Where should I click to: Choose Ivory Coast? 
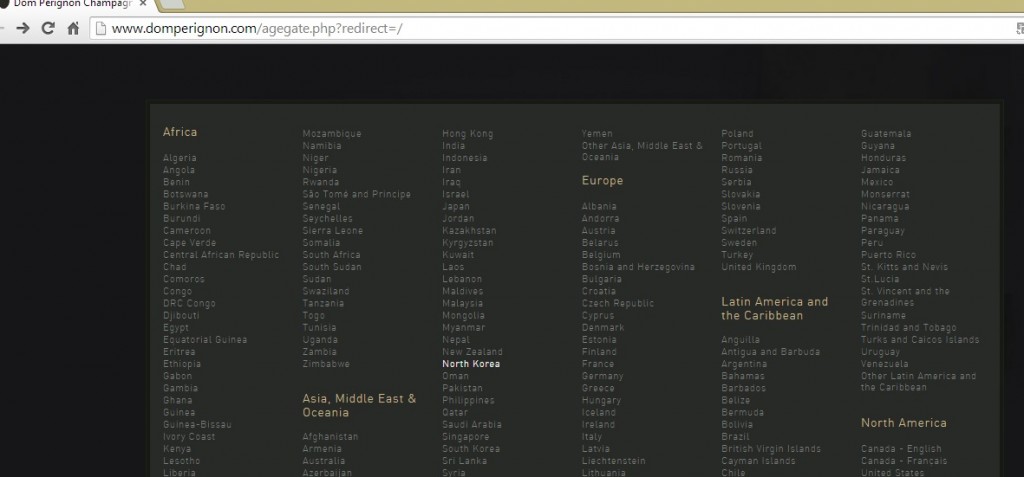pyautogui.click(x=189, y=436)
